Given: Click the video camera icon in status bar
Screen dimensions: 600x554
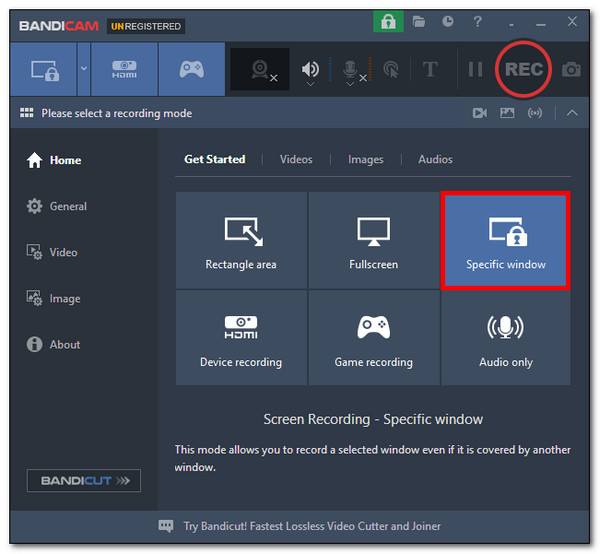Looking at the screenshot, I should pyautogui.click(x=479, y=113).
